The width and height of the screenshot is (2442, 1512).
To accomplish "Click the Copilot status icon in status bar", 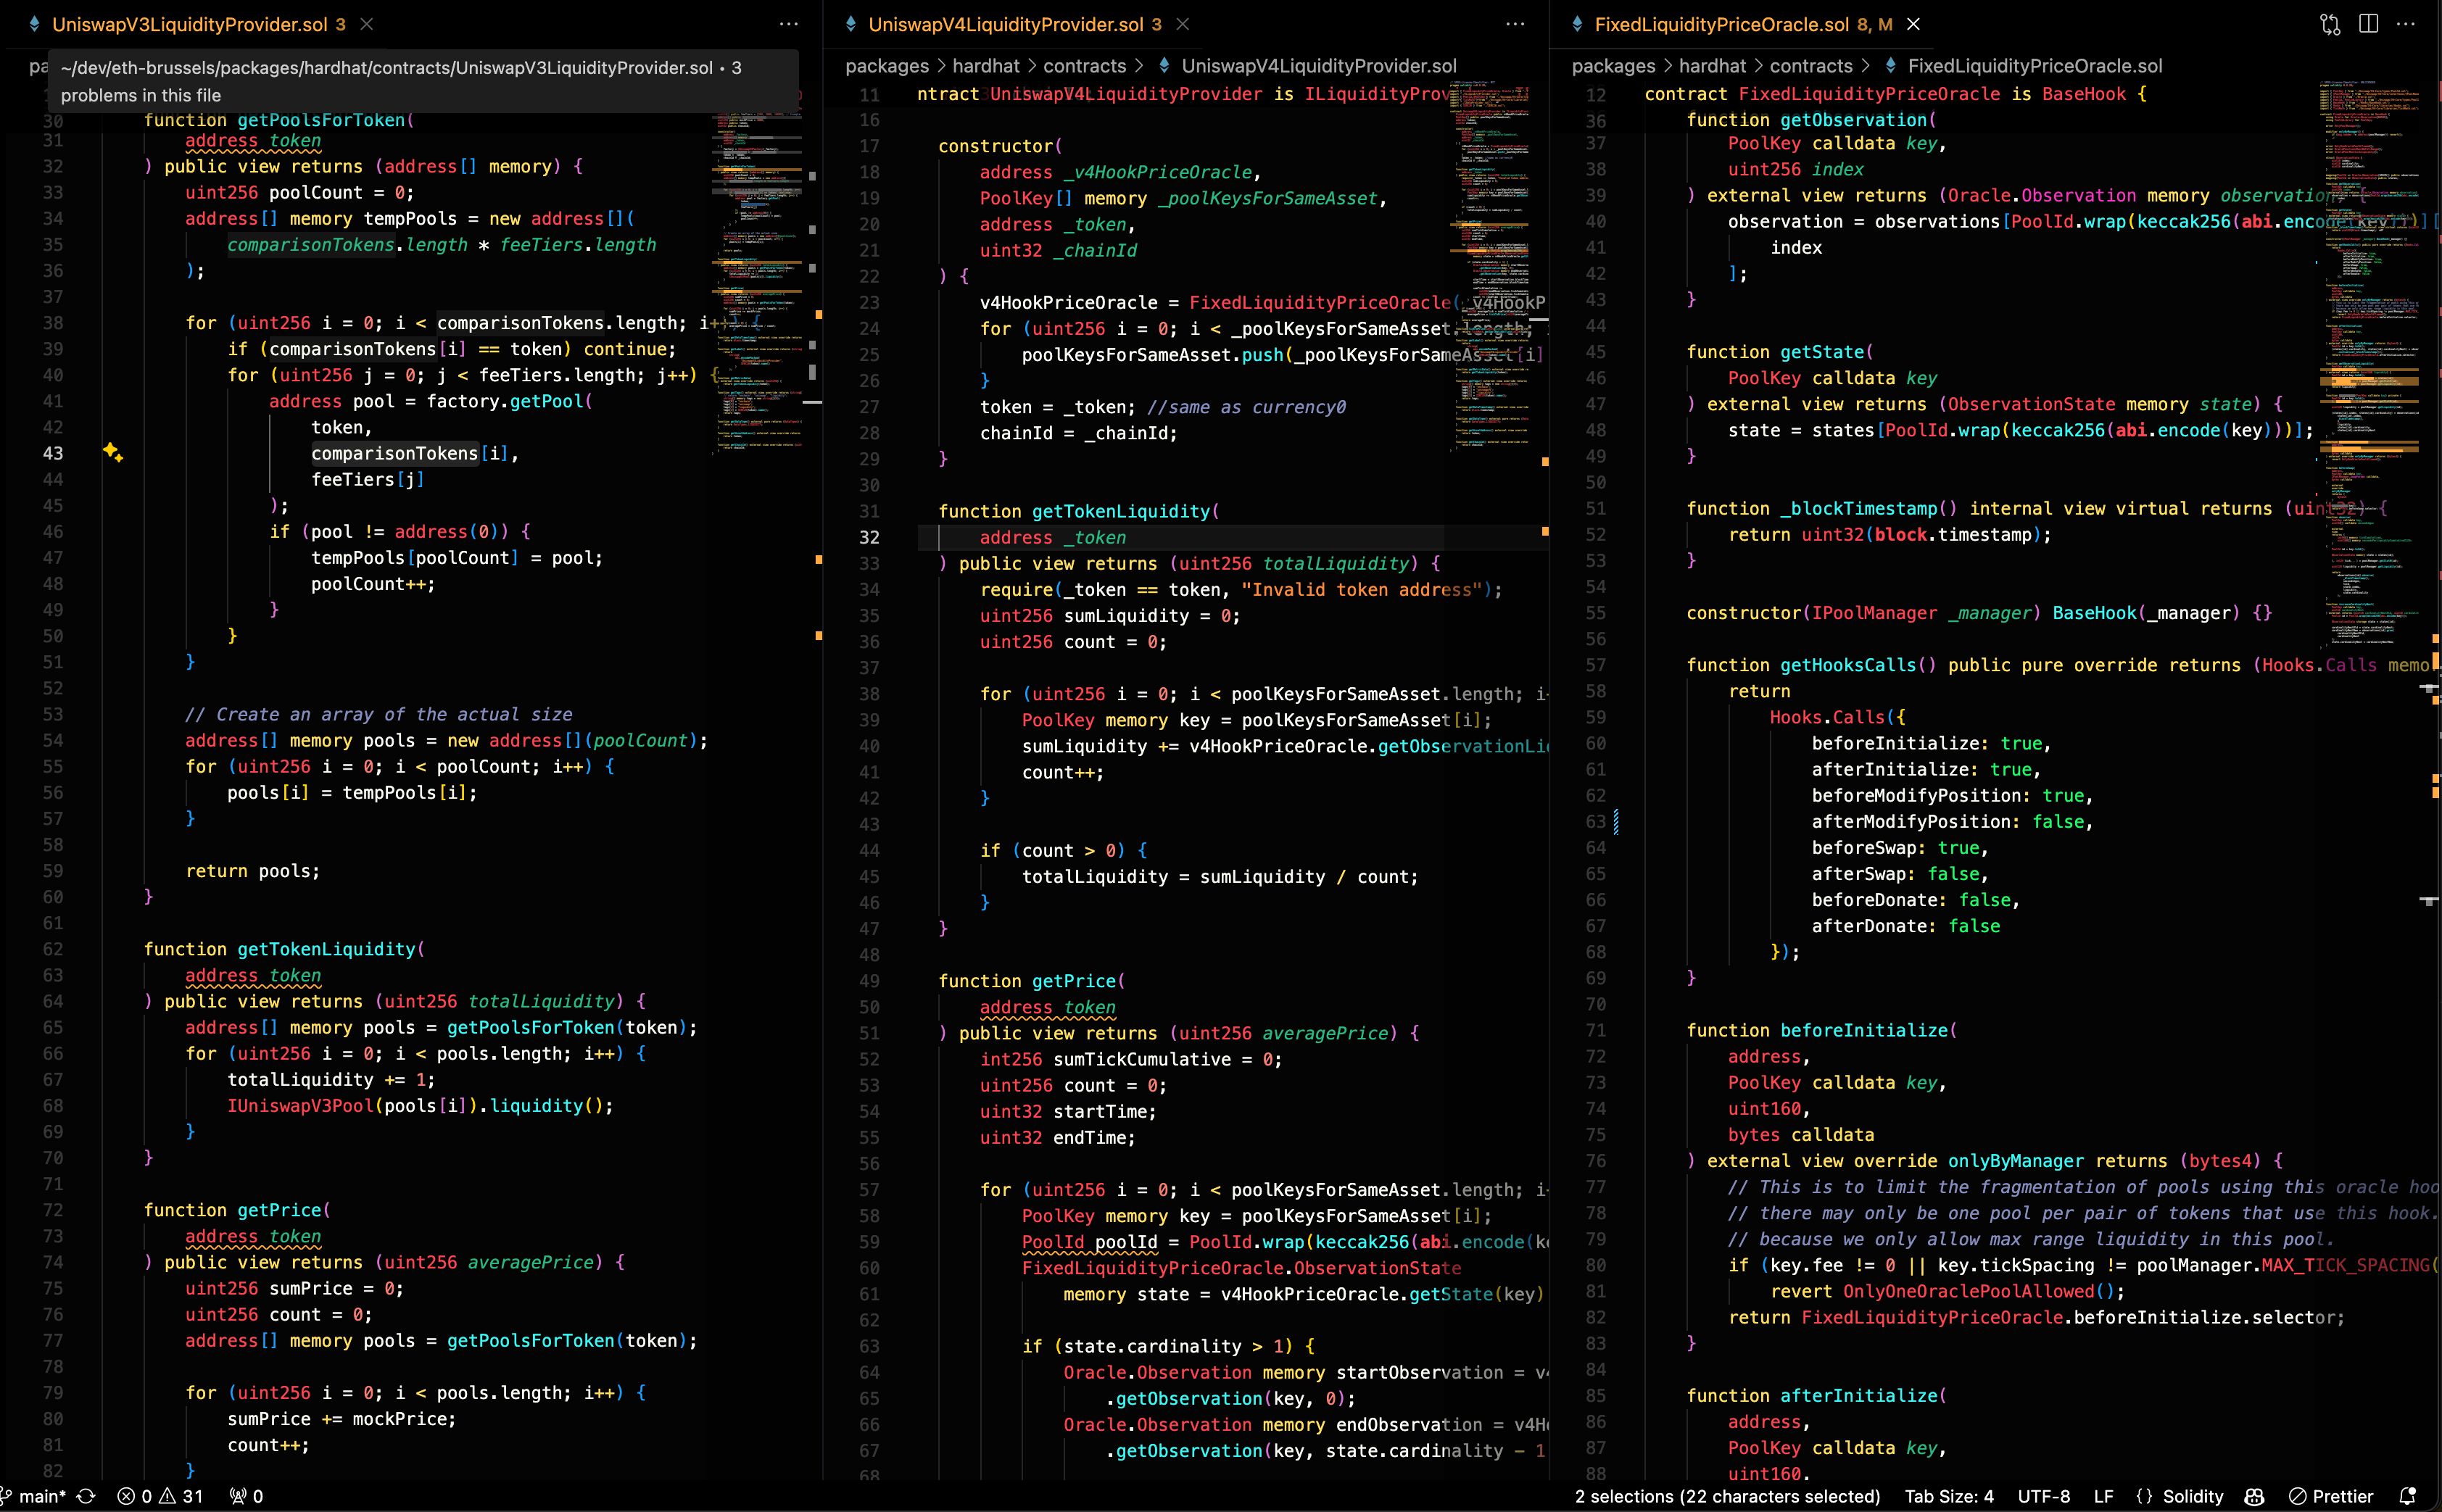I will tap(2254, 1496).
